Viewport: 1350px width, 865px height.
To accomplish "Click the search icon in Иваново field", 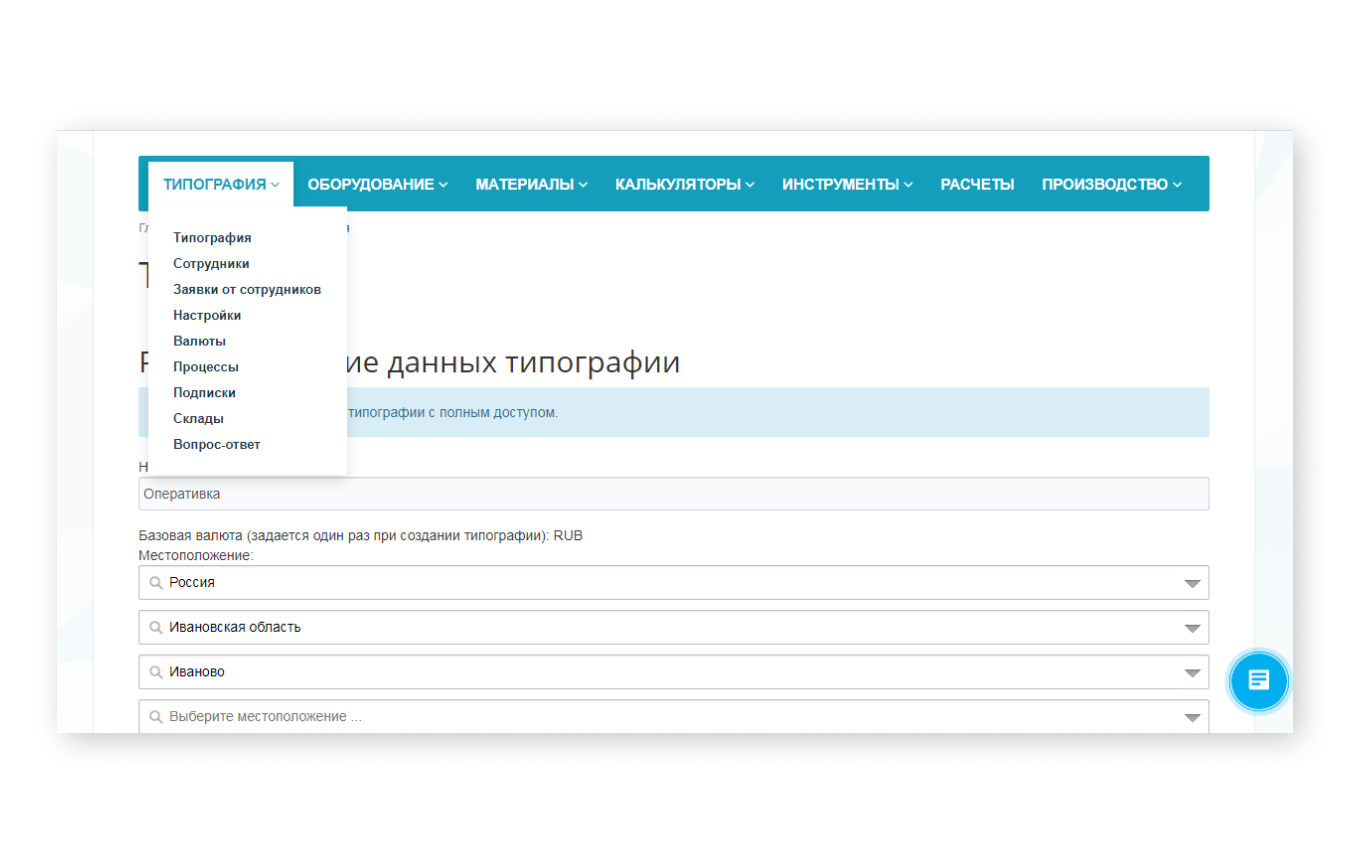I will coord(156,672).
